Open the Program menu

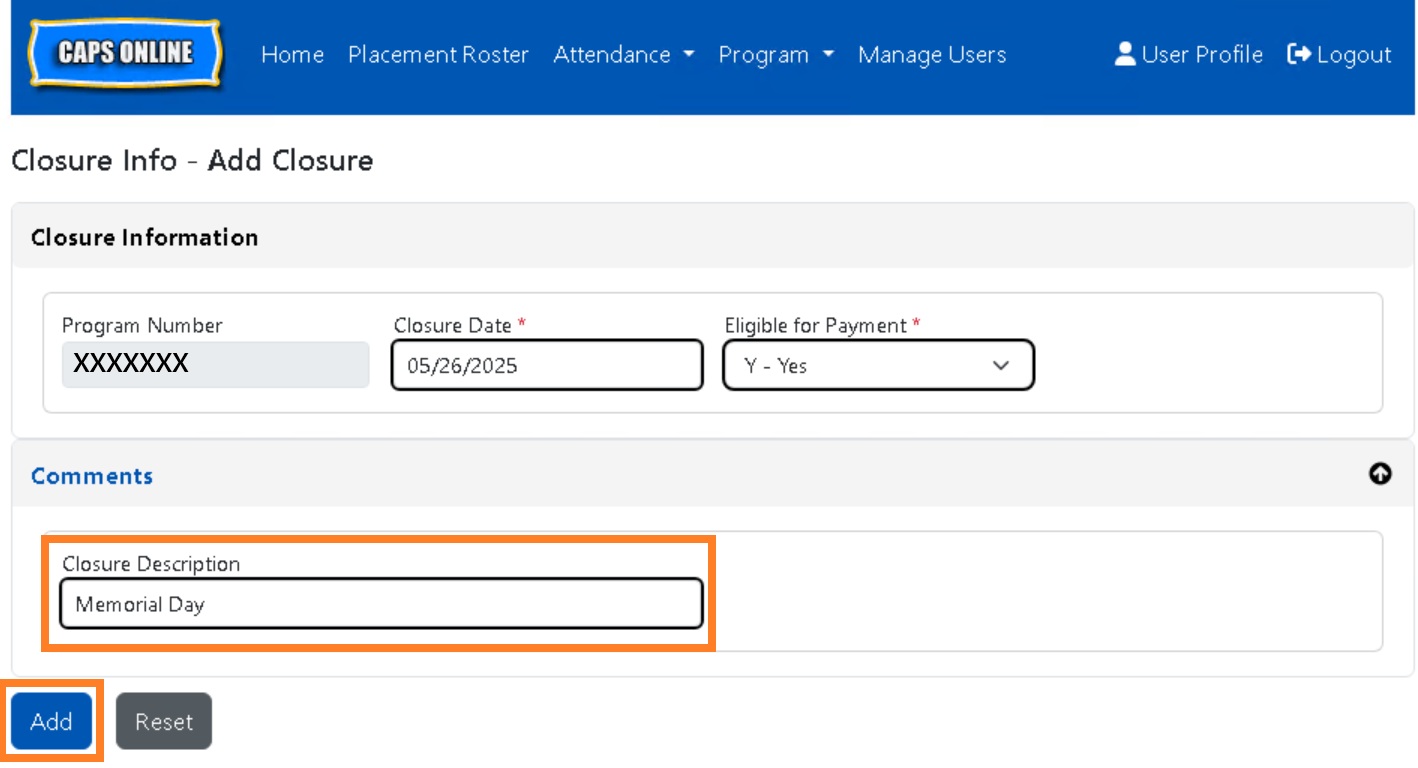(x=763, y=55)
